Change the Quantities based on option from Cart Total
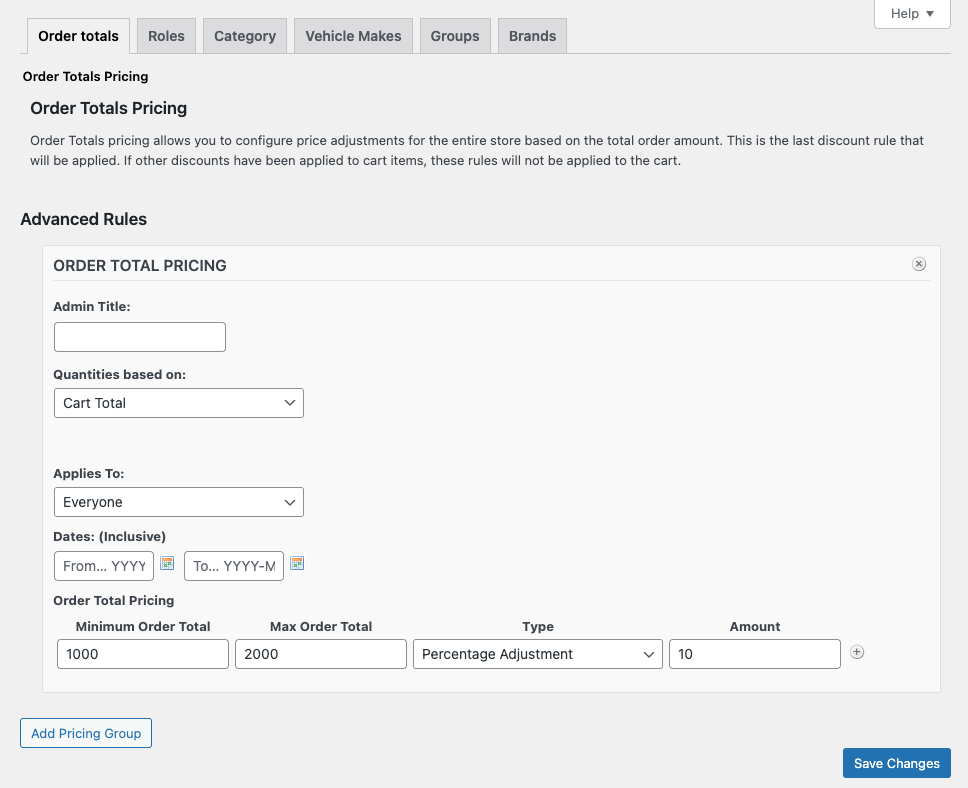The image size is (968, 788). (x=178, y=402)
